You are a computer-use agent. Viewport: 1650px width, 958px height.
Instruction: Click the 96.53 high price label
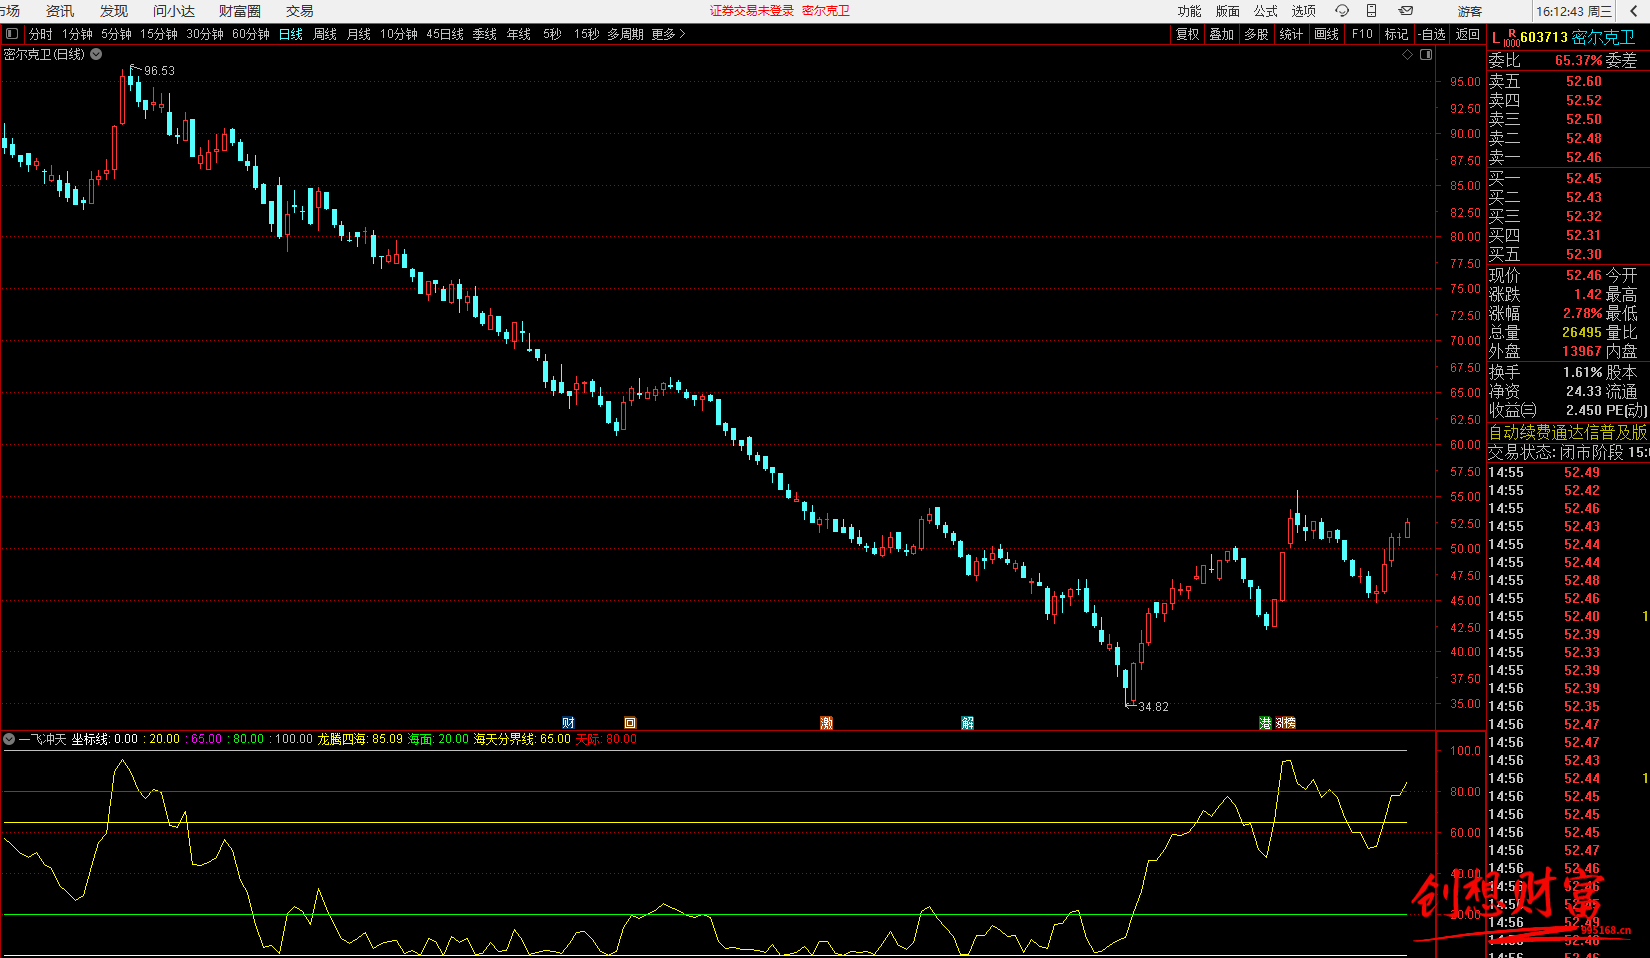point(159,71)
